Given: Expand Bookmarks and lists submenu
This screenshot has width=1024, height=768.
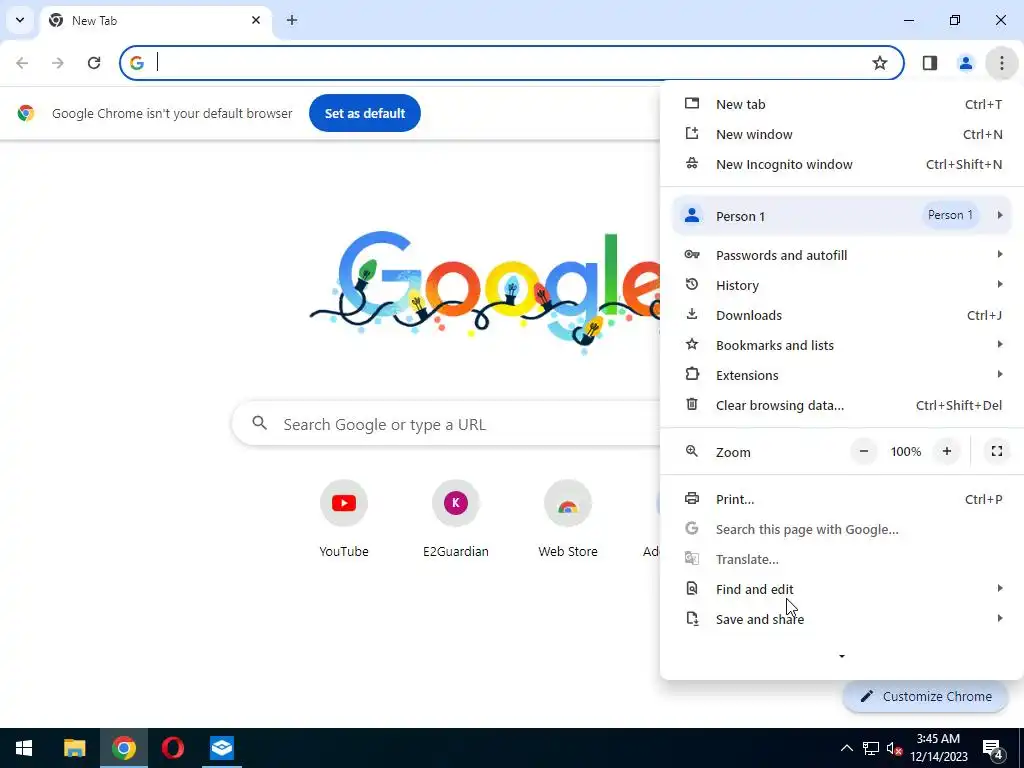Looking at the screenshot, I should click(x=842, y=345).
